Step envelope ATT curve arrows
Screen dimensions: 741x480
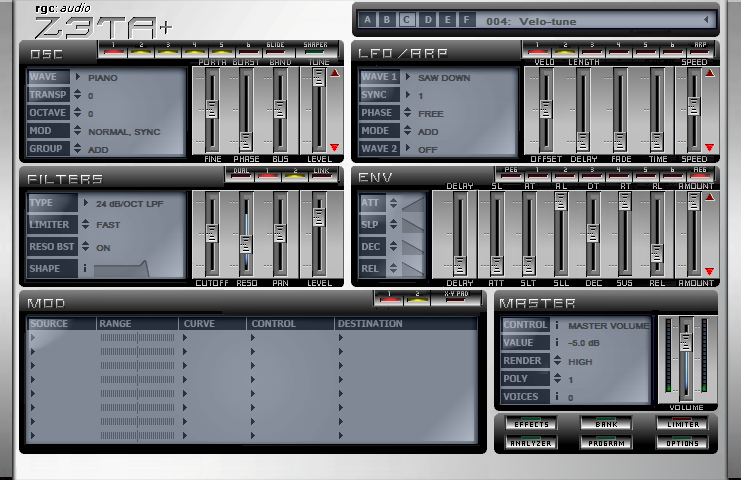pyautogui.click(x=394, y=203)
